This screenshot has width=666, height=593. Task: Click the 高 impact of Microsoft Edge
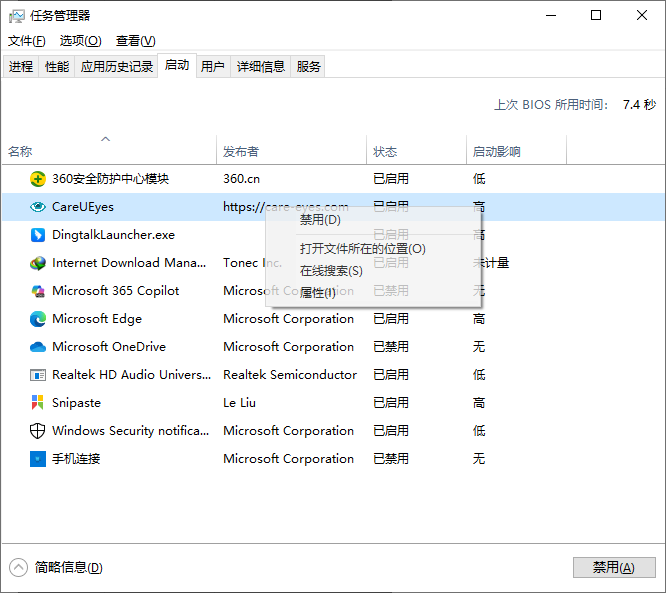(x=479, y=319)
